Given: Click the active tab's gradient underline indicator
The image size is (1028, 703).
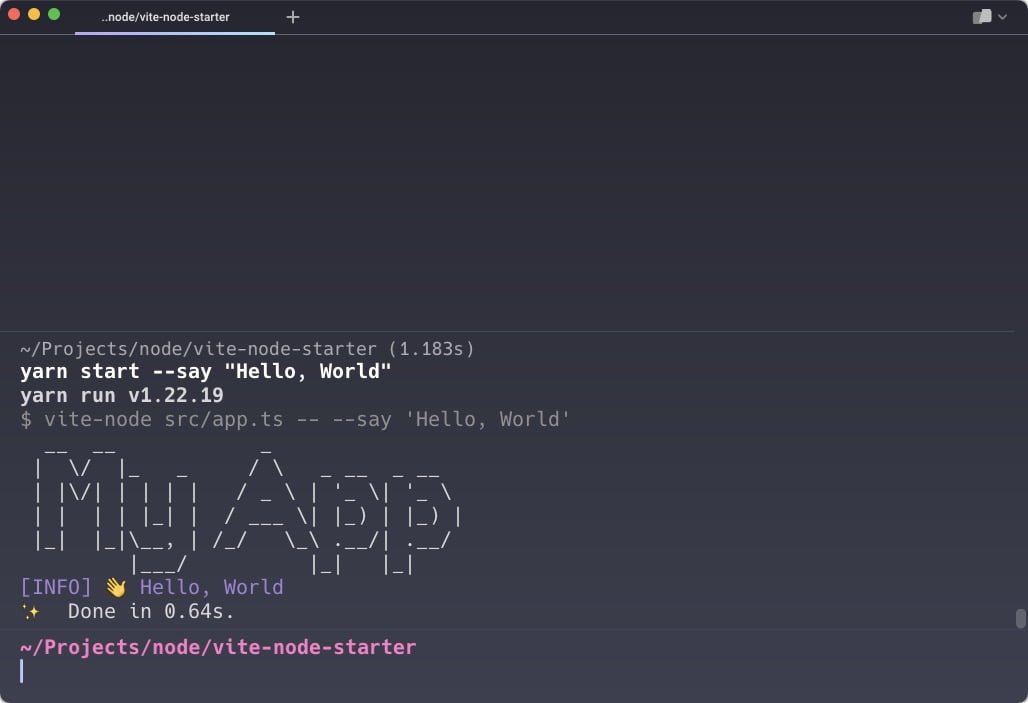Looking at the screenshot, I should point(175,33).
